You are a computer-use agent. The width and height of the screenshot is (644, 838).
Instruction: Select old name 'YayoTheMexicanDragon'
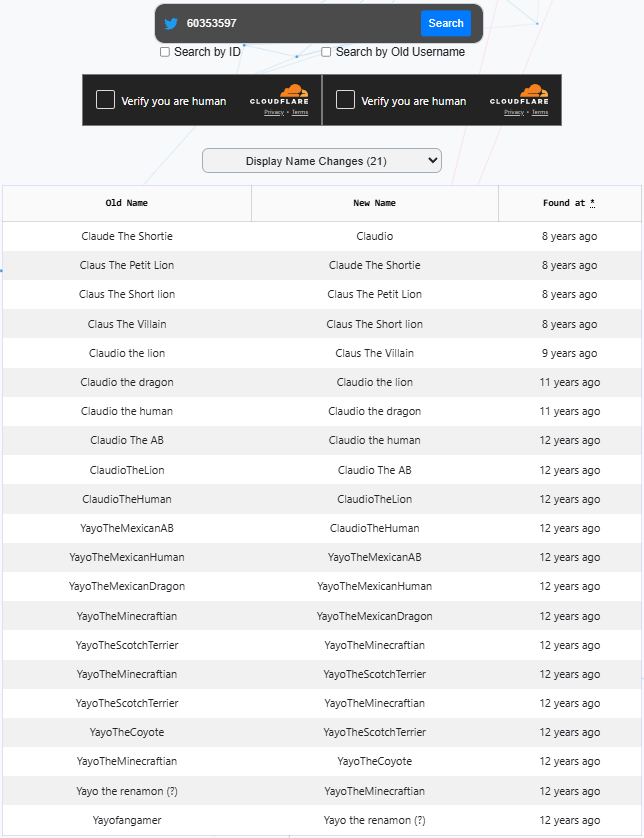coord(127,586)
